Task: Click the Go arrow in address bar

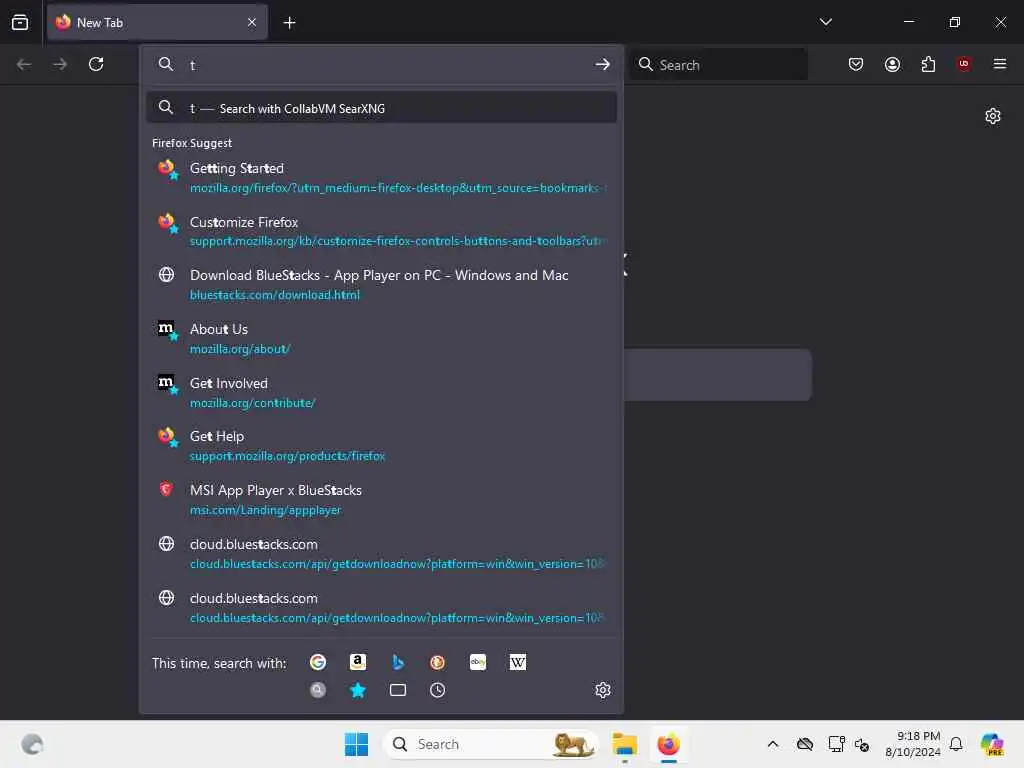Action: 602,64
